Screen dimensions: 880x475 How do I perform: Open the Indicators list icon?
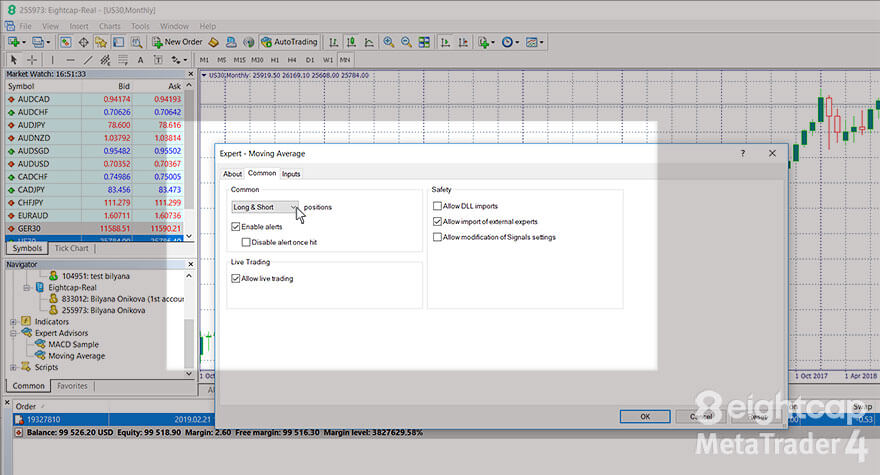(484, 42)
